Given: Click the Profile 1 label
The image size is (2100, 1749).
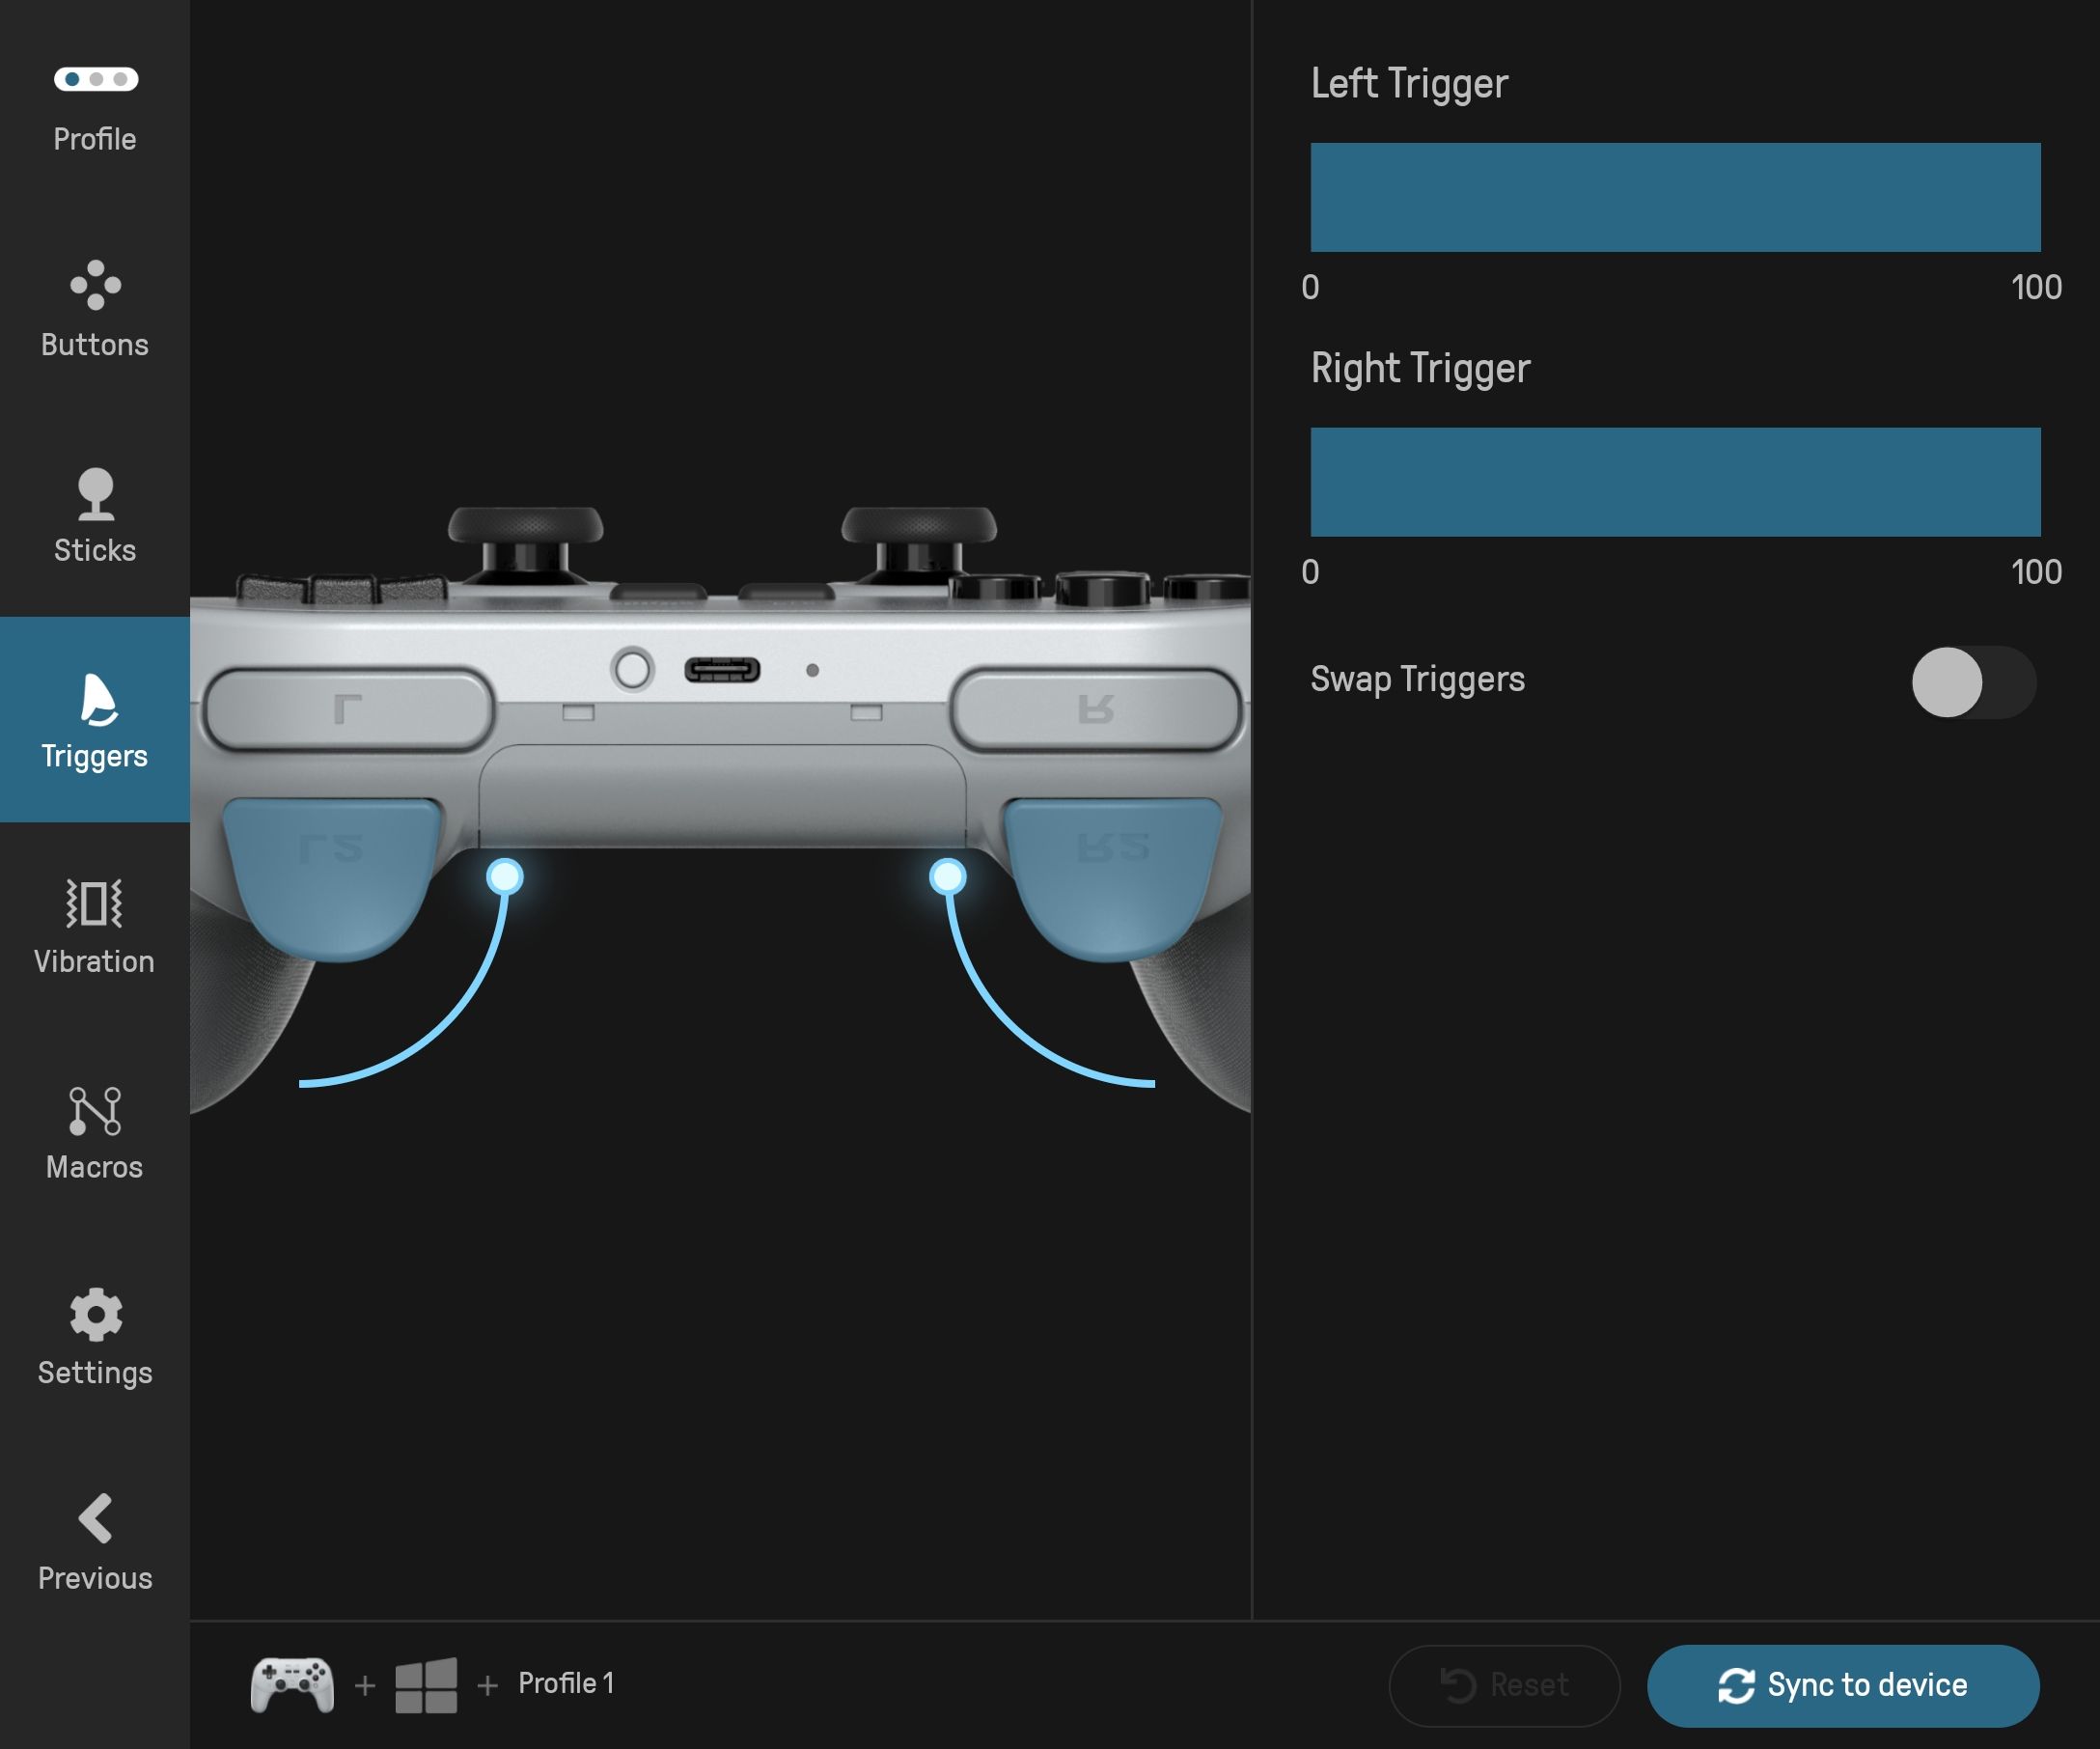Looking at the screenshot, I should tap(566, 1683).
